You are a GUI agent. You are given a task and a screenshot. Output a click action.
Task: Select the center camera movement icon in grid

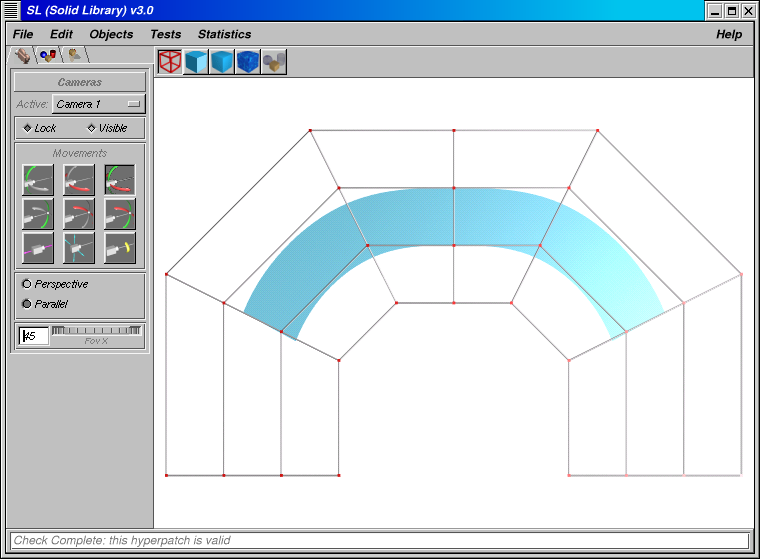(79, 214)
